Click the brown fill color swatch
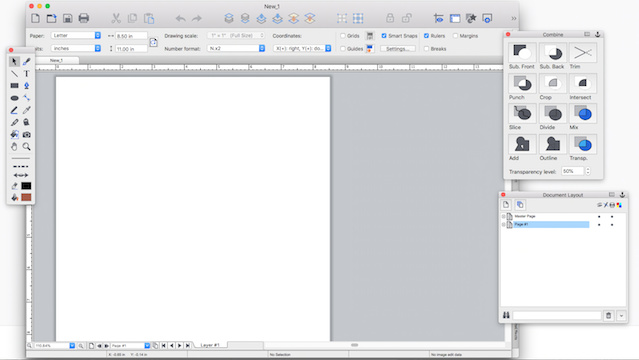 (x=26, y=198)
